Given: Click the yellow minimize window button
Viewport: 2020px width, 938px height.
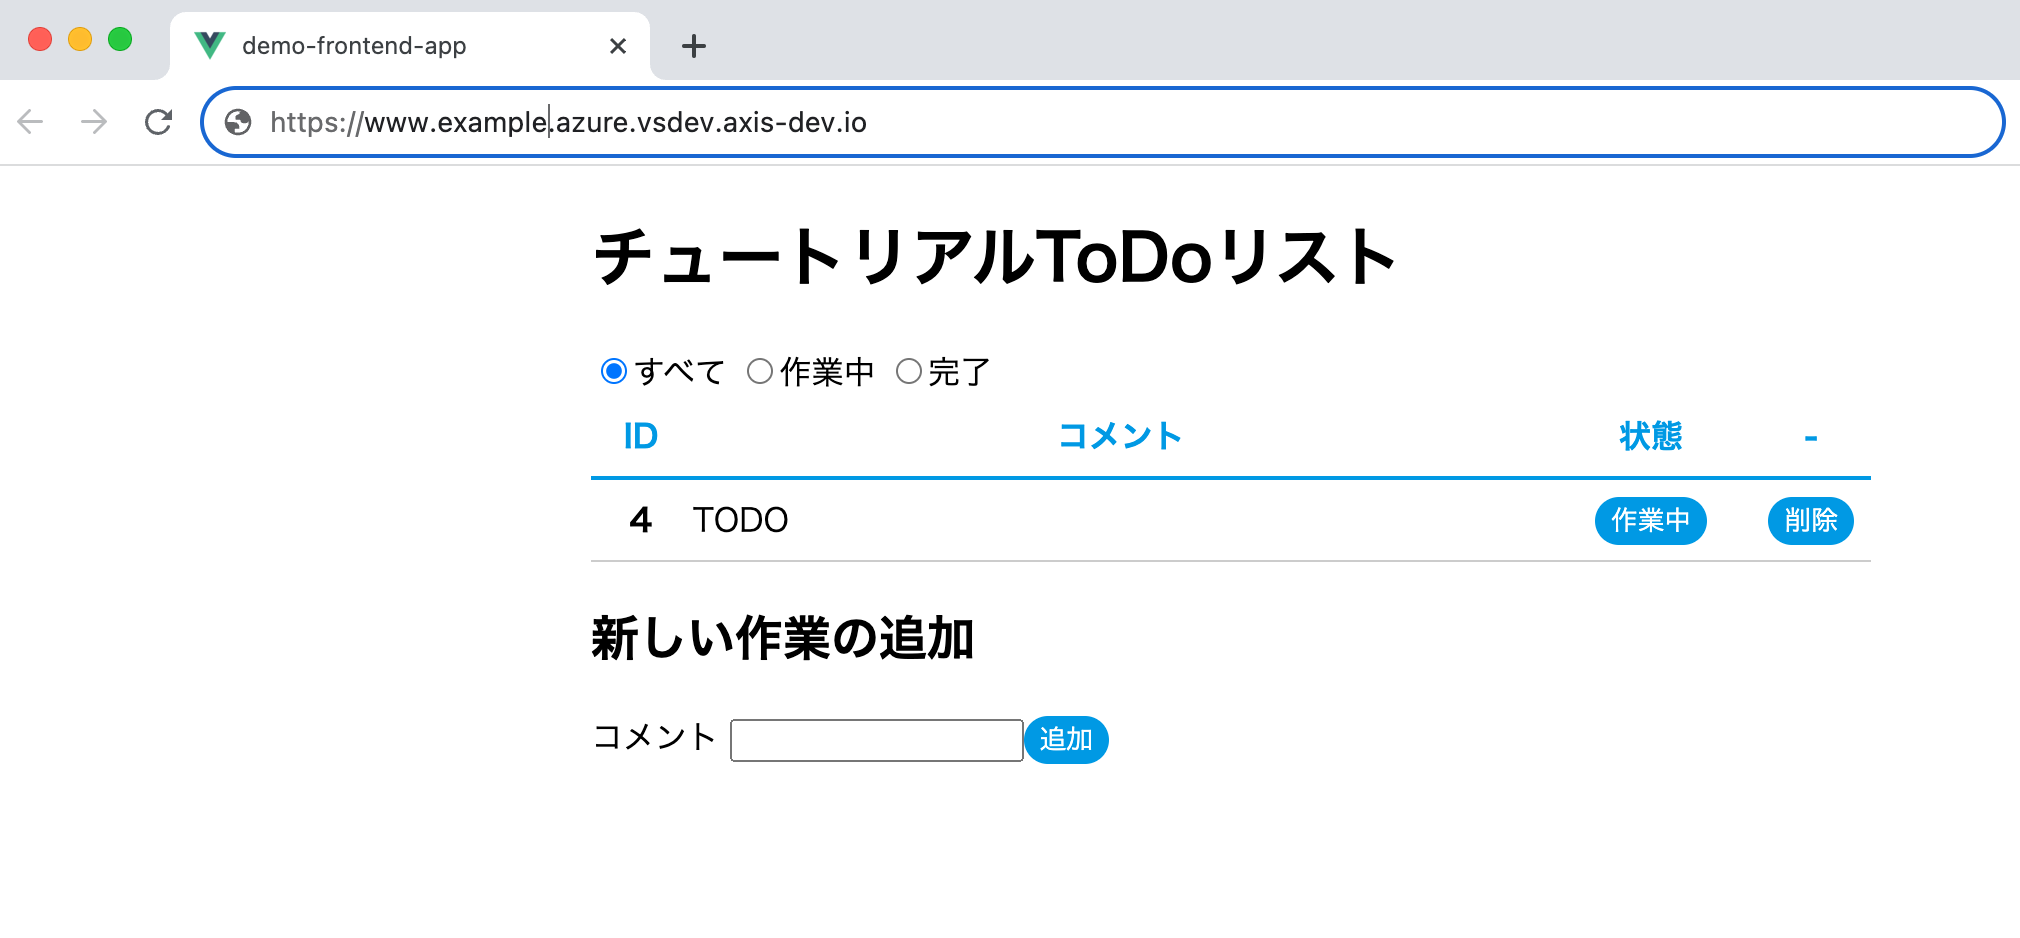Looking at the screenshot, I should 80,39.
